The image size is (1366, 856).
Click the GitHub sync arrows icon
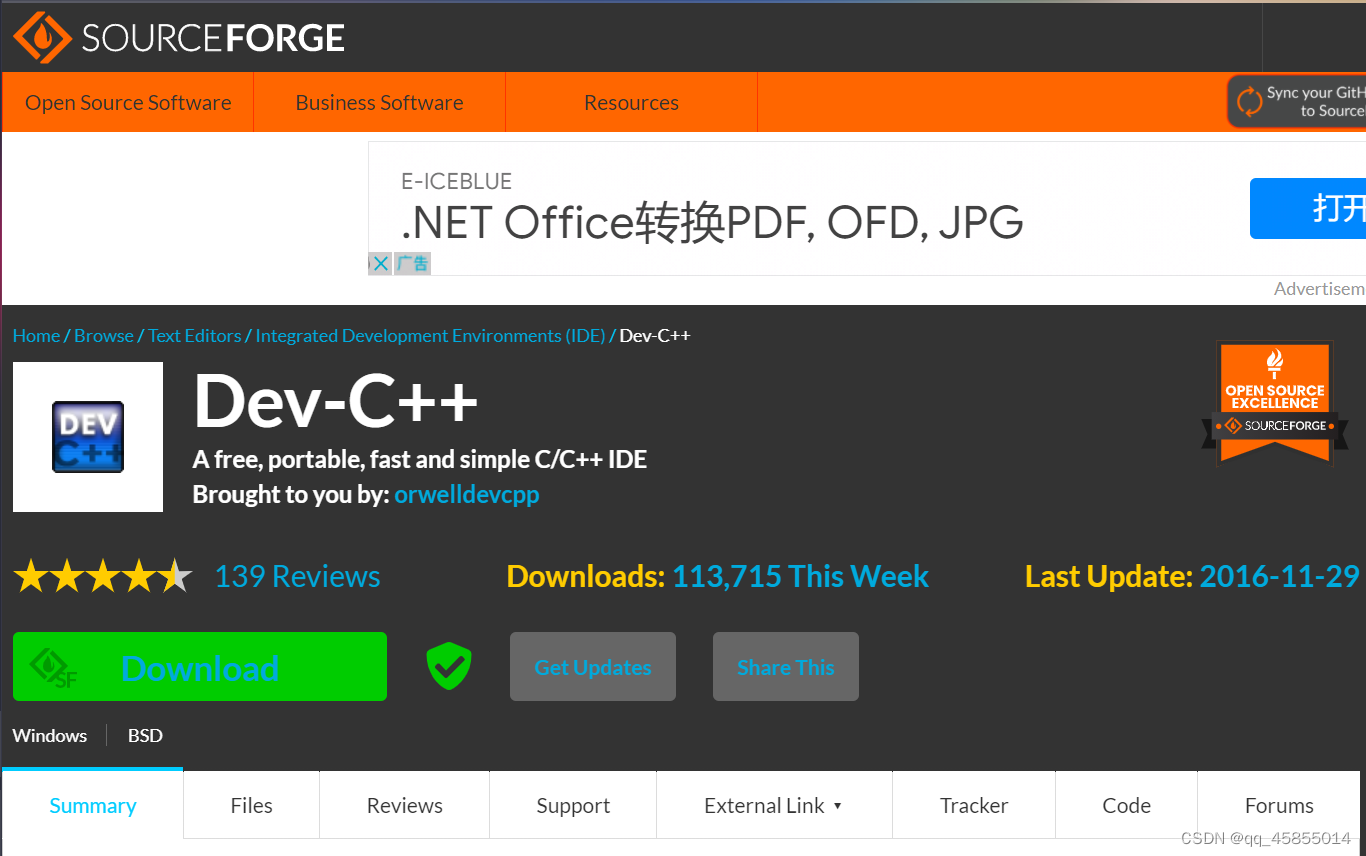[x=1248, y=101]
